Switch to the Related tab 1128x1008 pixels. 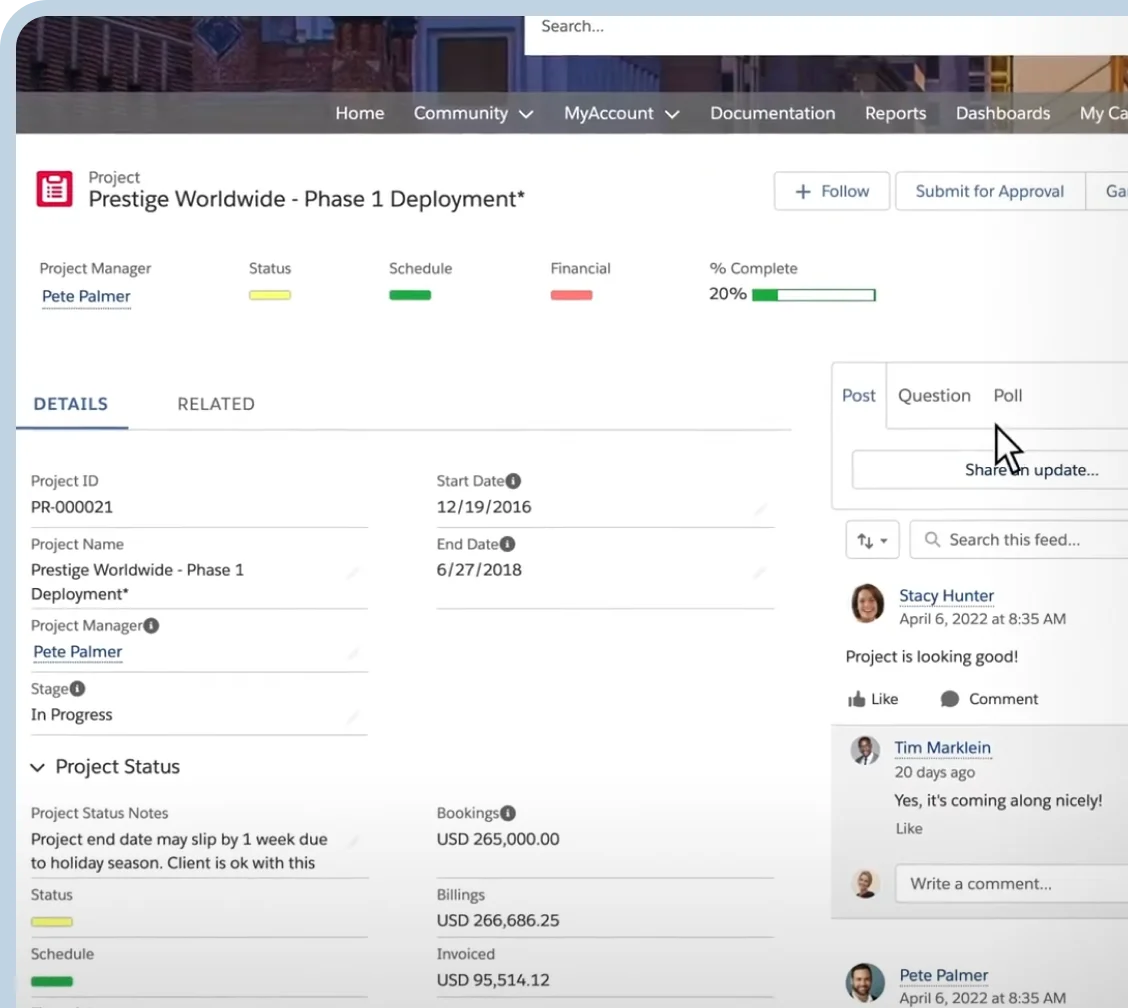coord(216,404)
